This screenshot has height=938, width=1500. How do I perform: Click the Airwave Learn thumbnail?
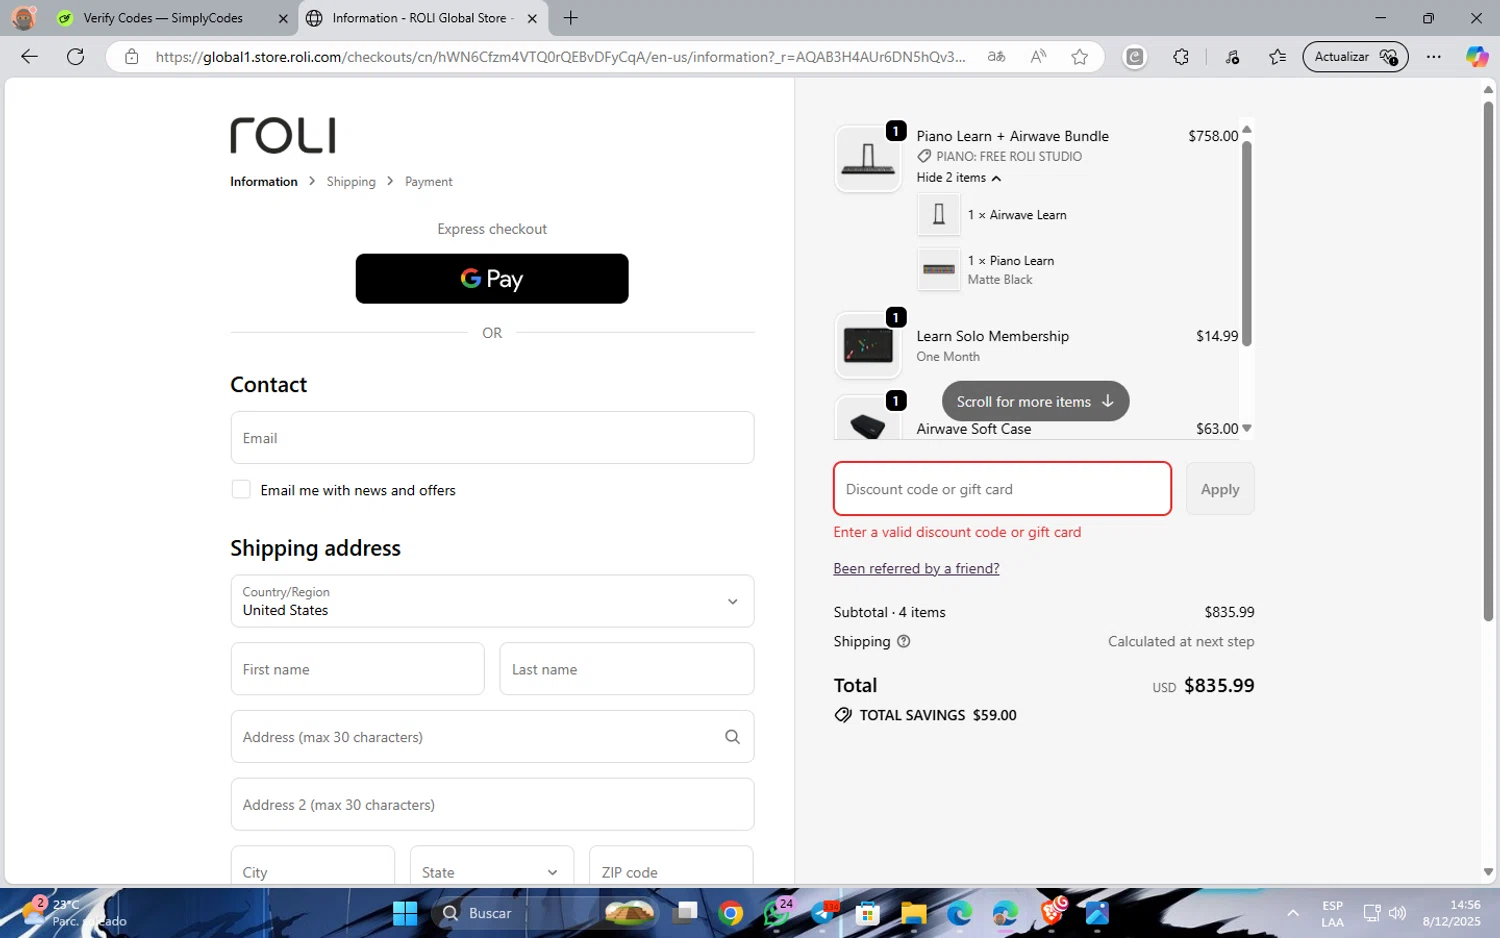(939, 214)
